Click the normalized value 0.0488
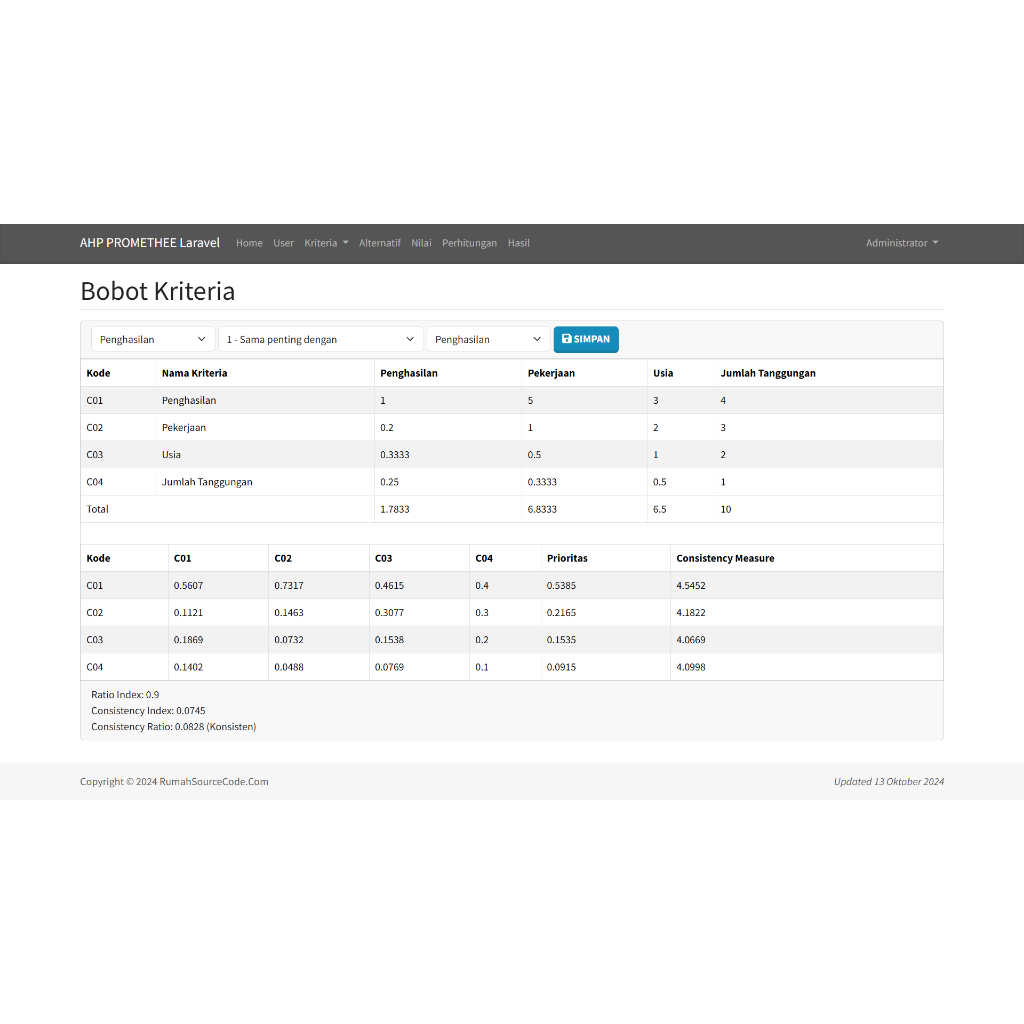 point(289,667)
